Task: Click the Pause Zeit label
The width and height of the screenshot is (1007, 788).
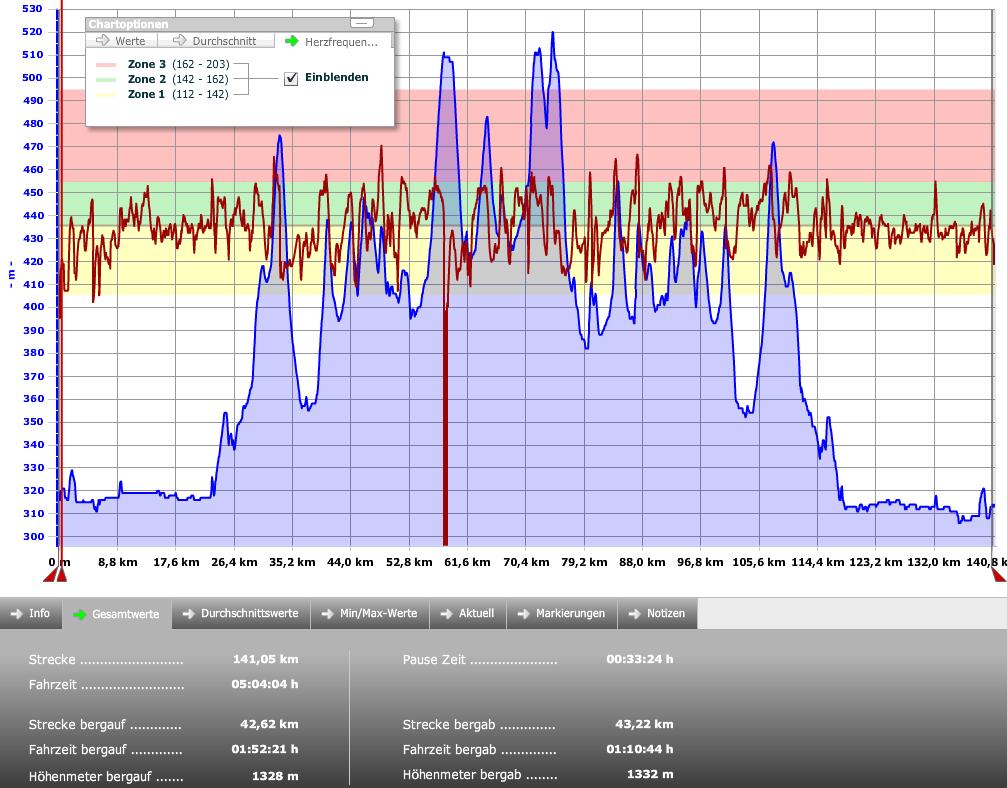Action: (x=434, y=660)
